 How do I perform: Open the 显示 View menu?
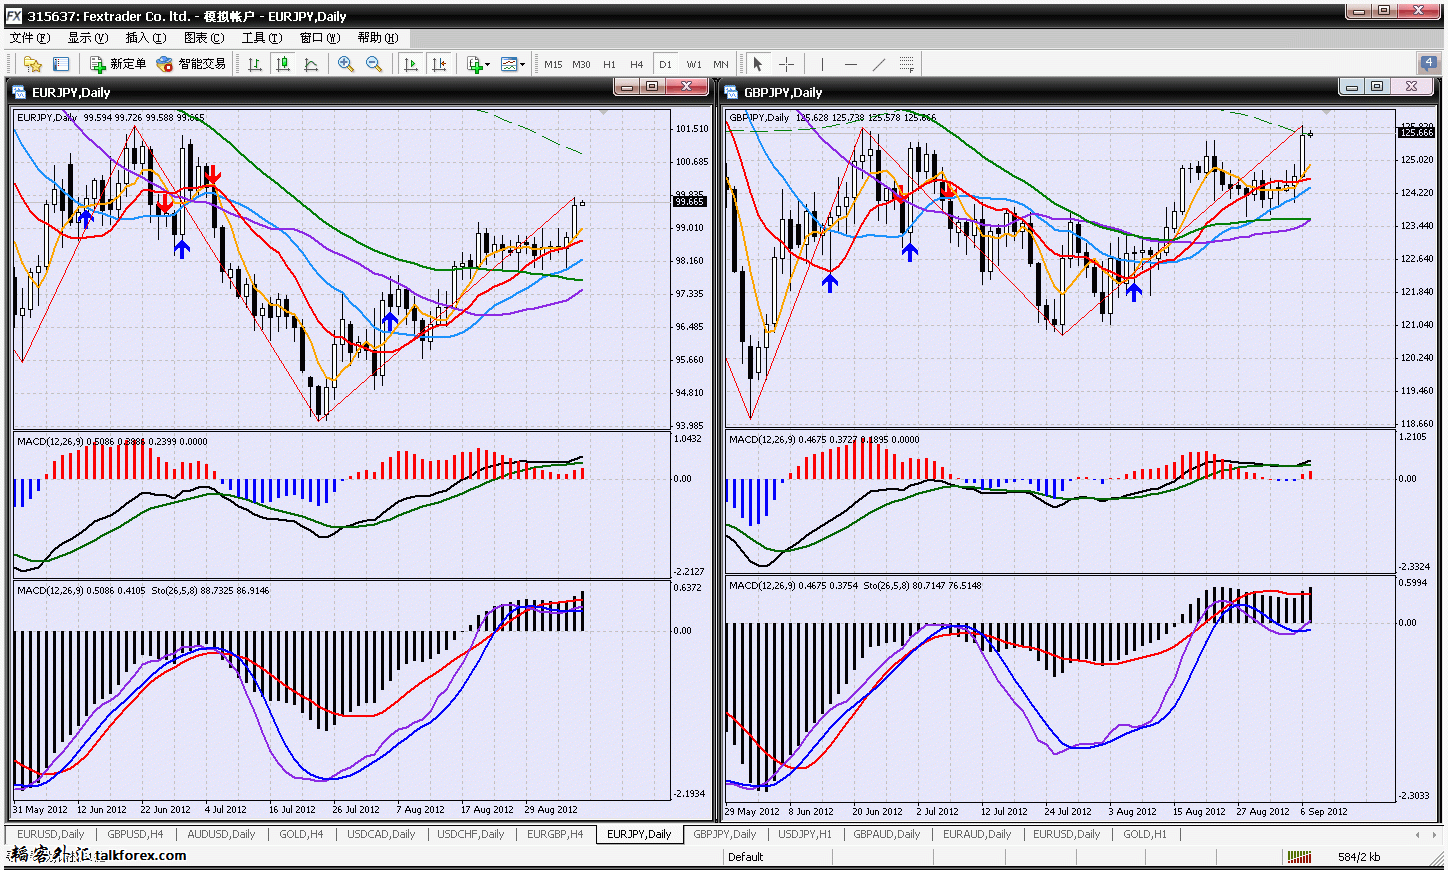(x=87, y=38)
